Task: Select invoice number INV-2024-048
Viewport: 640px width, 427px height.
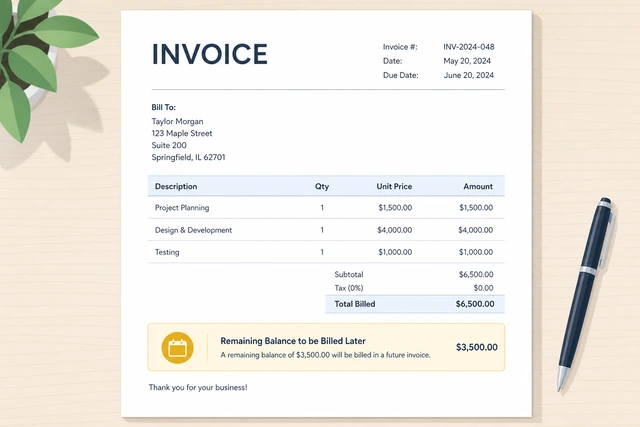Action: coord(469,47)
